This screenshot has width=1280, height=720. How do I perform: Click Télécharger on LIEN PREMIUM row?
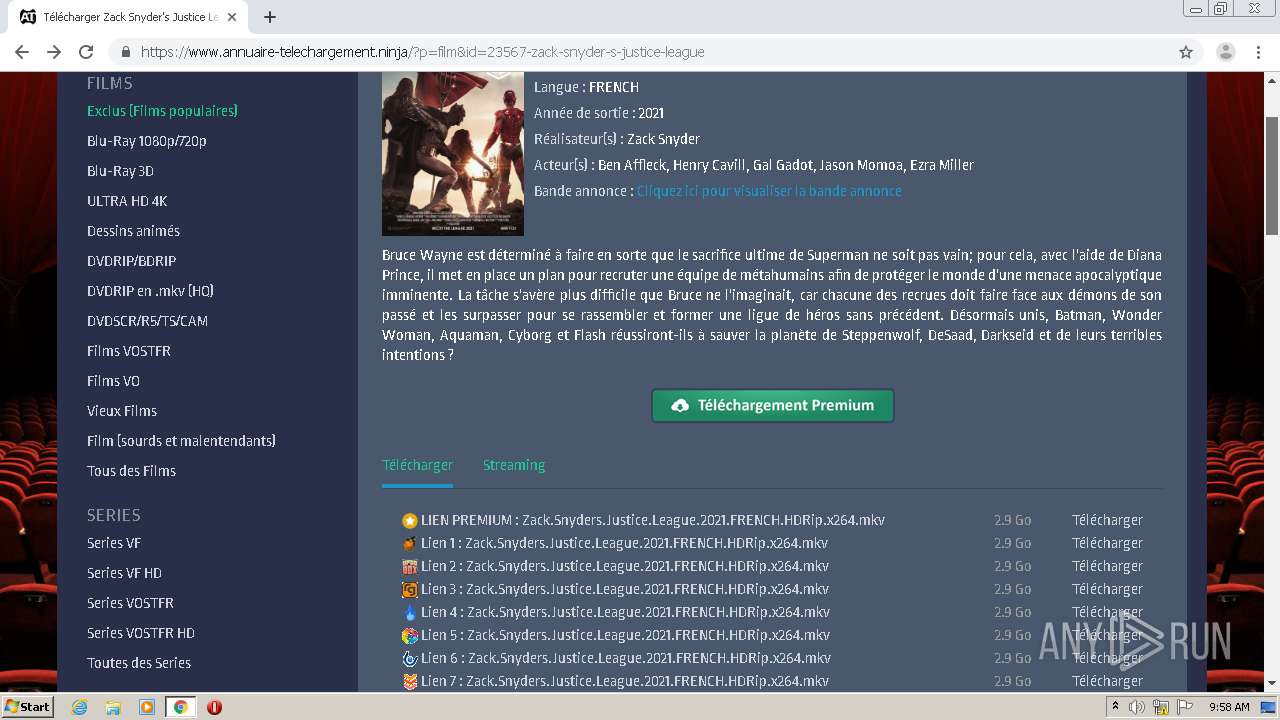point(1107,520)
